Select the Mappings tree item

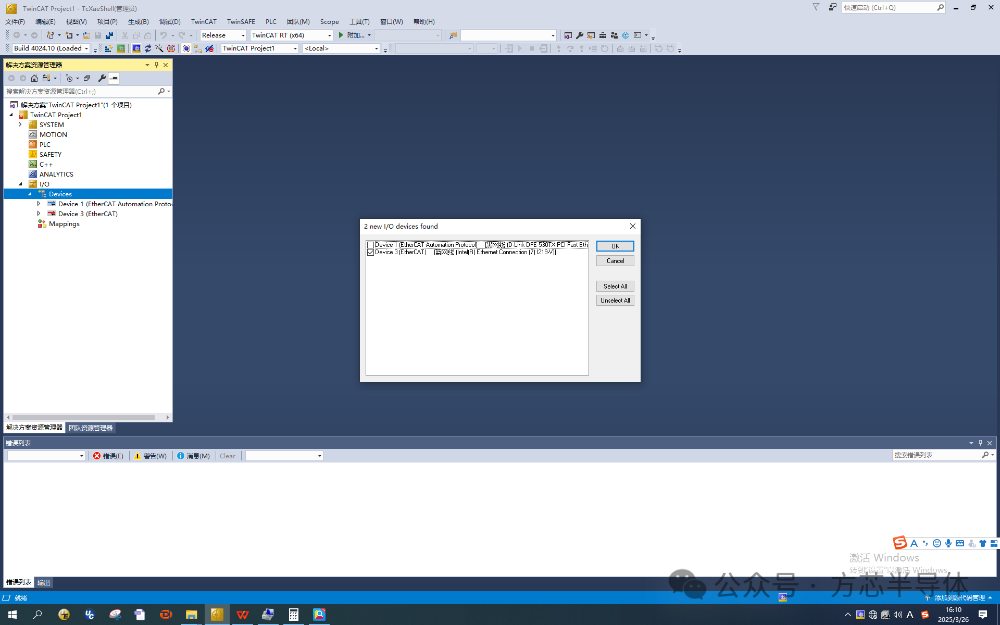point(64,224)
